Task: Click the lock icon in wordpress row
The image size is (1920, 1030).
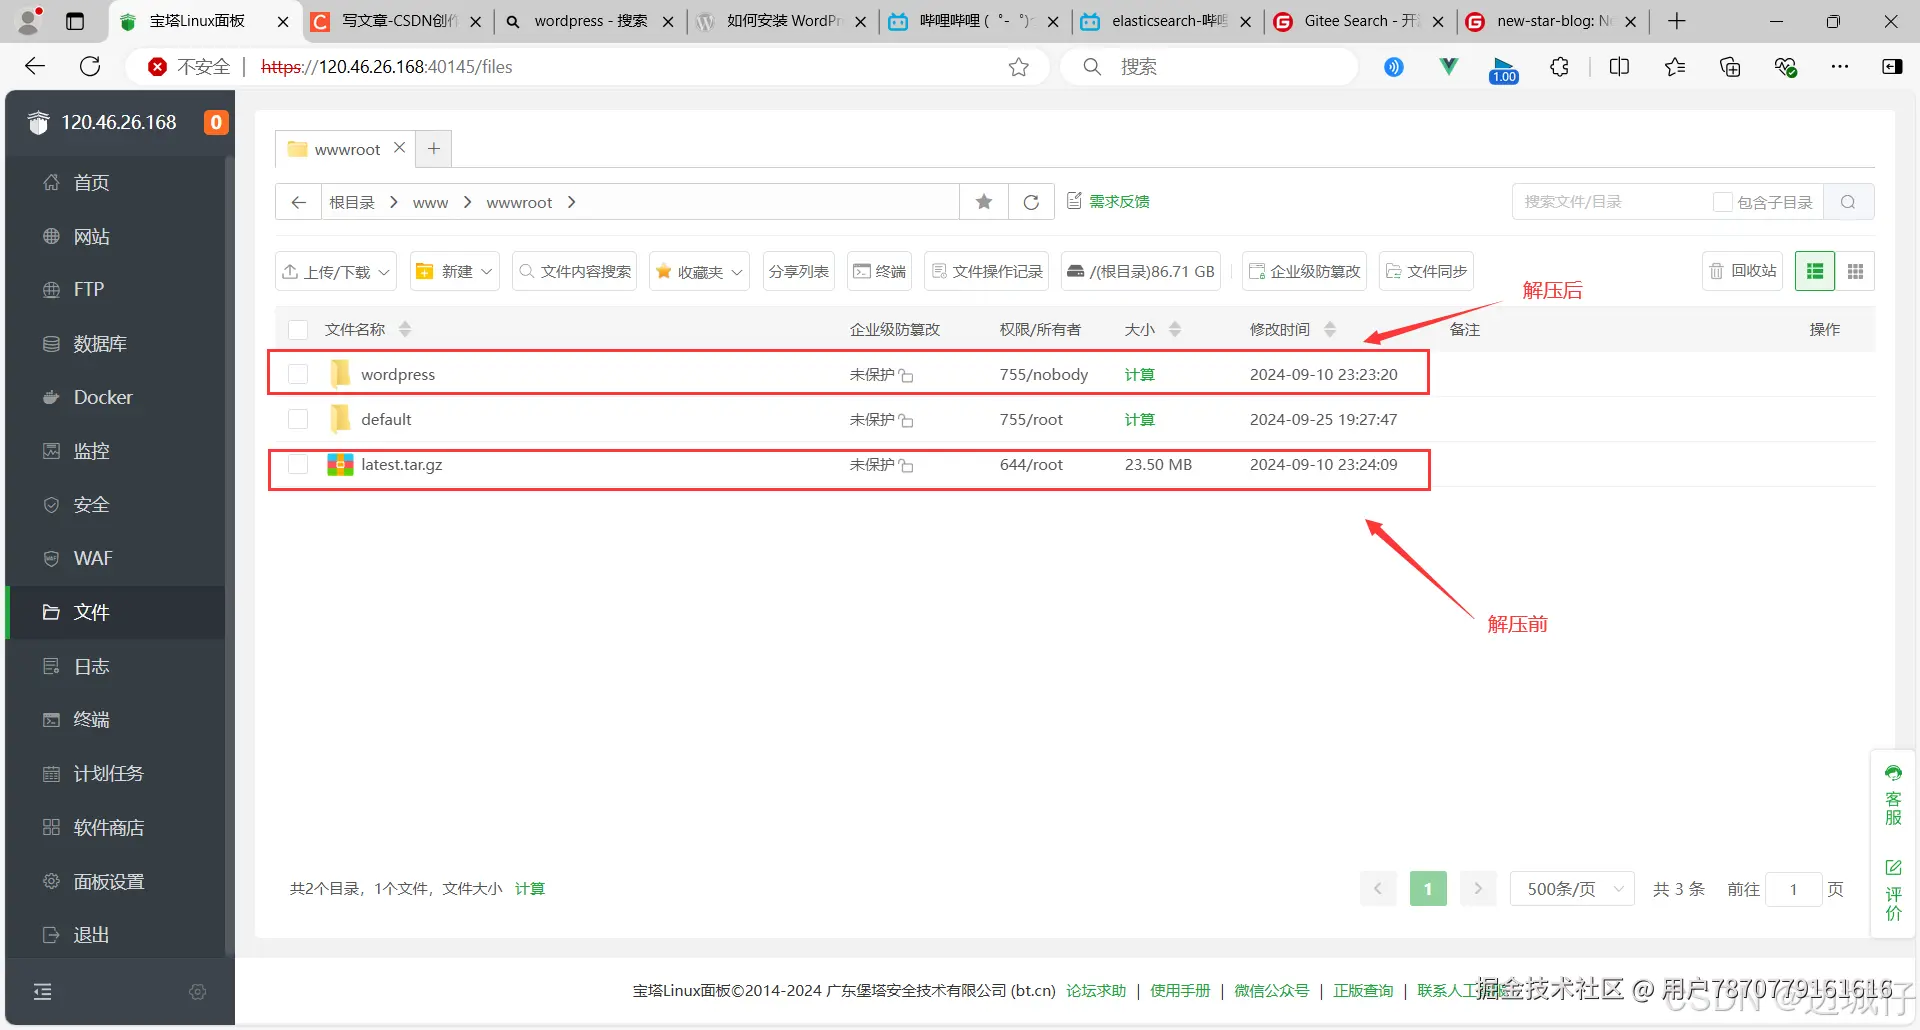Action: coord(906,376)
